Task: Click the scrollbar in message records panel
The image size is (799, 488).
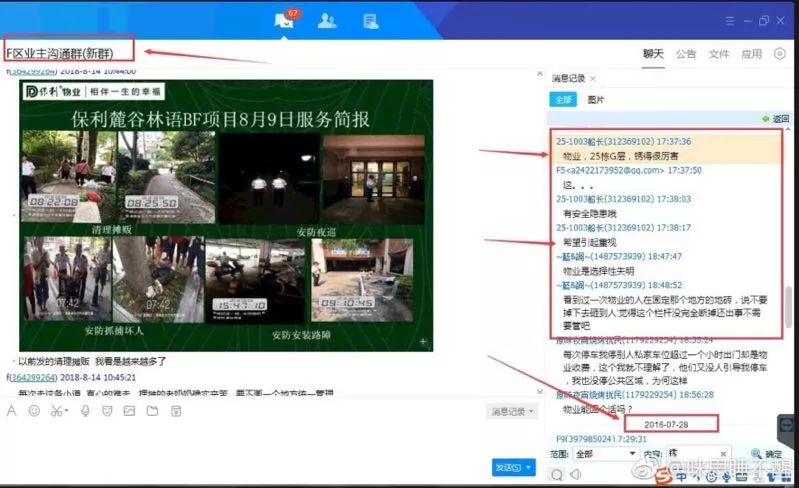Action: [x=789, y=306]
